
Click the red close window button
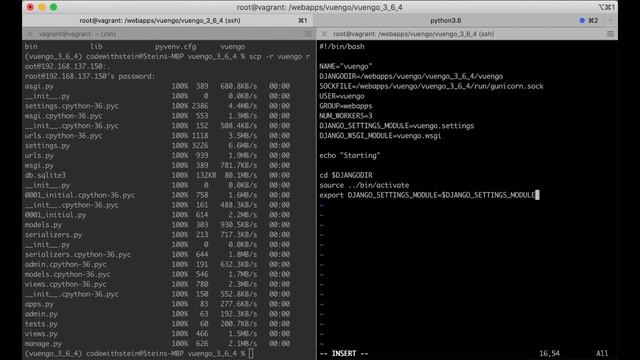[30, 7]
